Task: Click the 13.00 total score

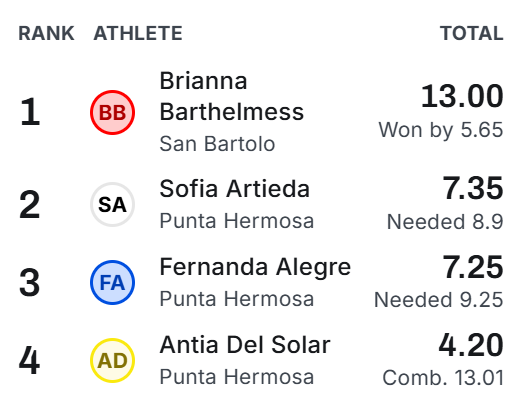Action: point(462,96)
